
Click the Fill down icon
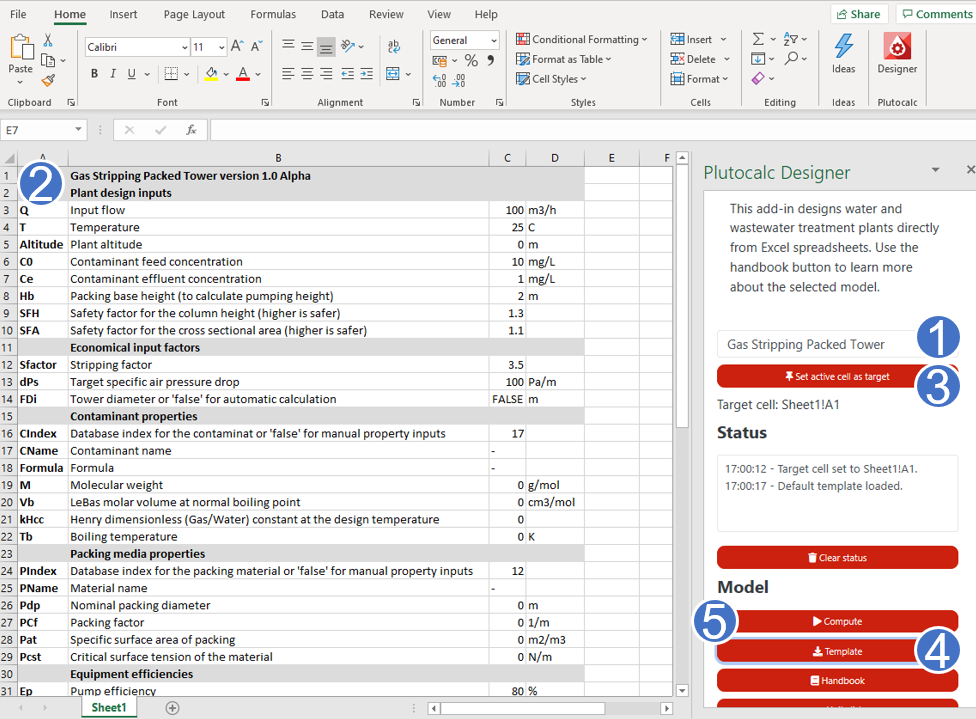point(758,59)
